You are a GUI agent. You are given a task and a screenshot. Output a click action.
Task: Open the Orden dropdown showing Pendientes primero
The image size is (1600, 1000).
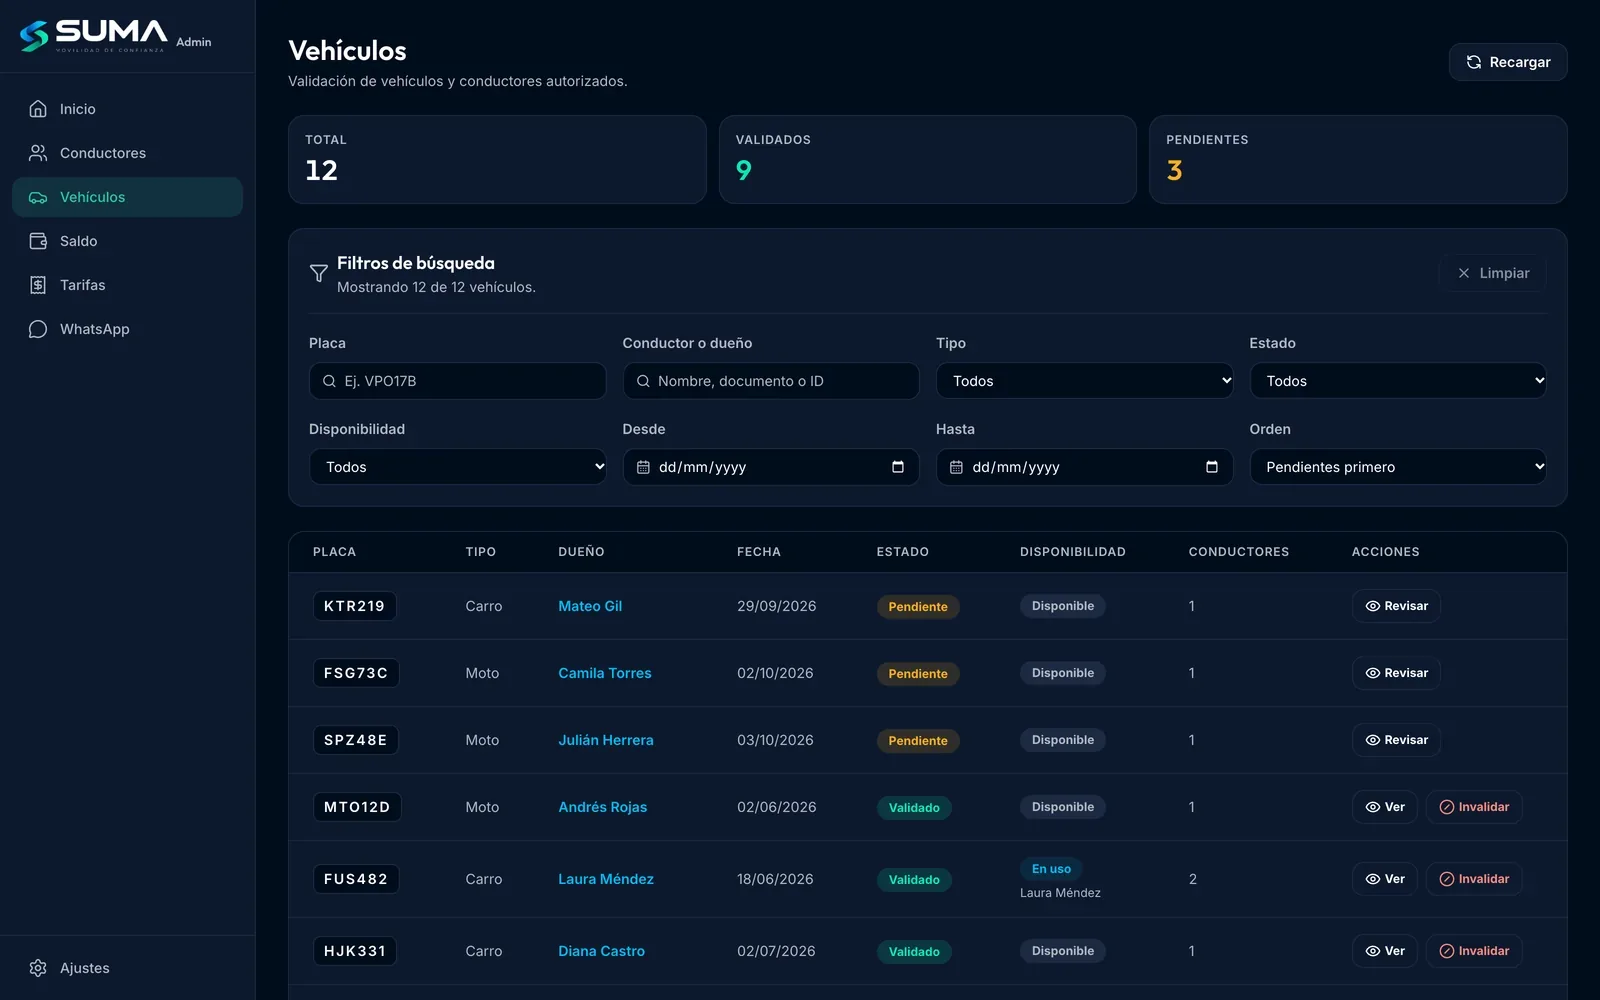(1398, 467)
